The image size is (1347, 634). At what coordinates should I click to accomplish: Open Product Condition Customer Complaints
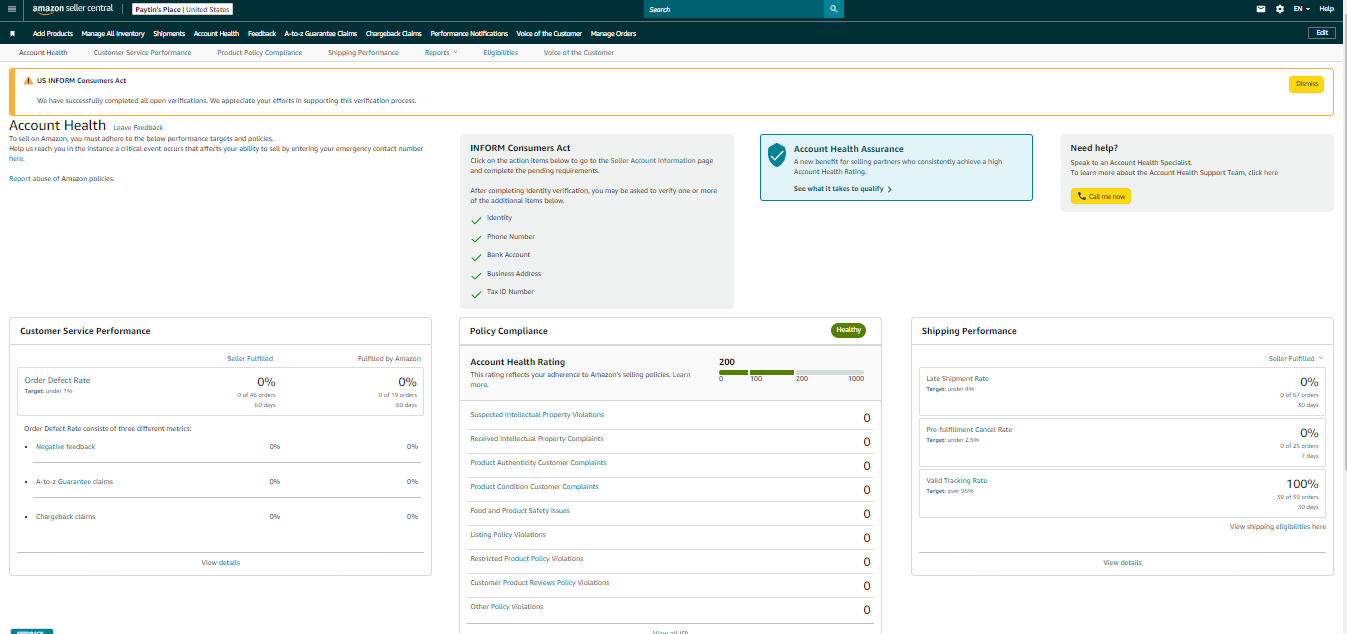(x=534, y=487)
